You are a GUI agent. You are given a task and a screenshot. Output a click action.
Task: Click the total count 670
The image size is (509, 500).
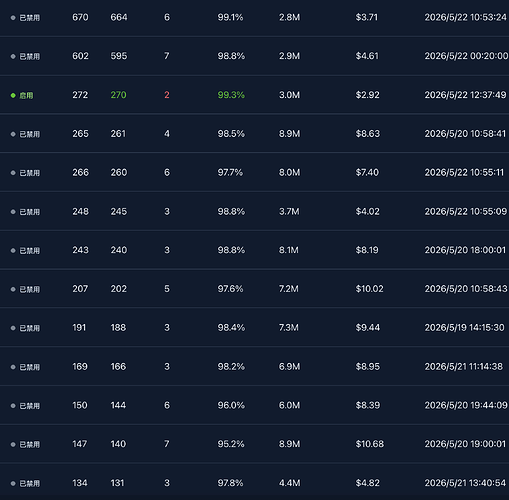(x=80, y=17)
